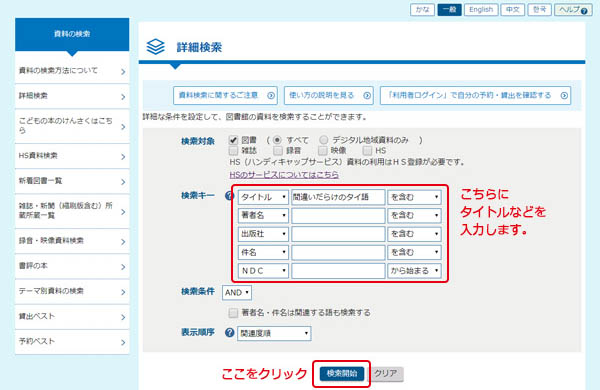The image size is (600, 390).
Task: Click the 資料の検索 sidebar header
Action: point(72,34)
